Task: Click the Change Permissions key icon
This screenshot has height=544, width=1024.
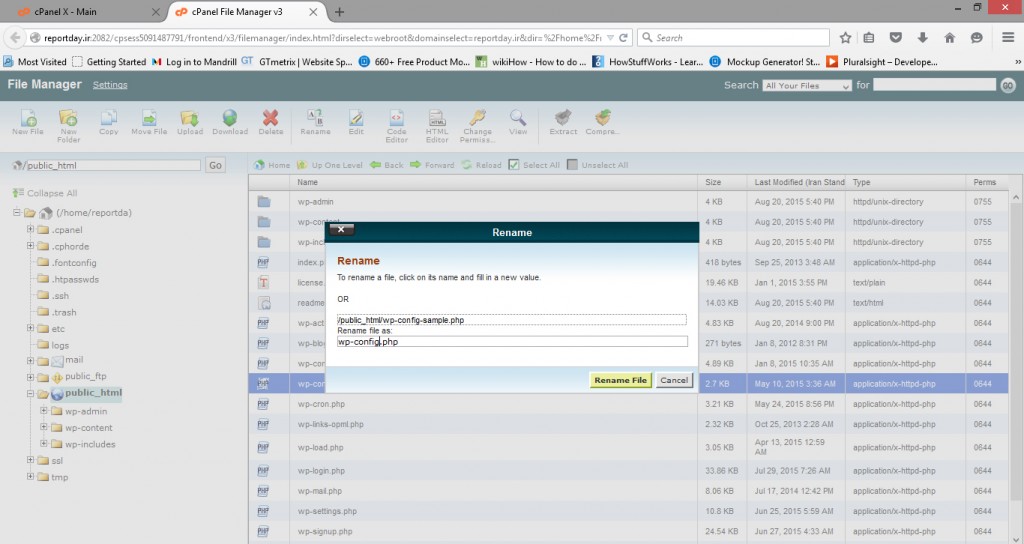Action: pyautogui.click(x=478, y=118)
